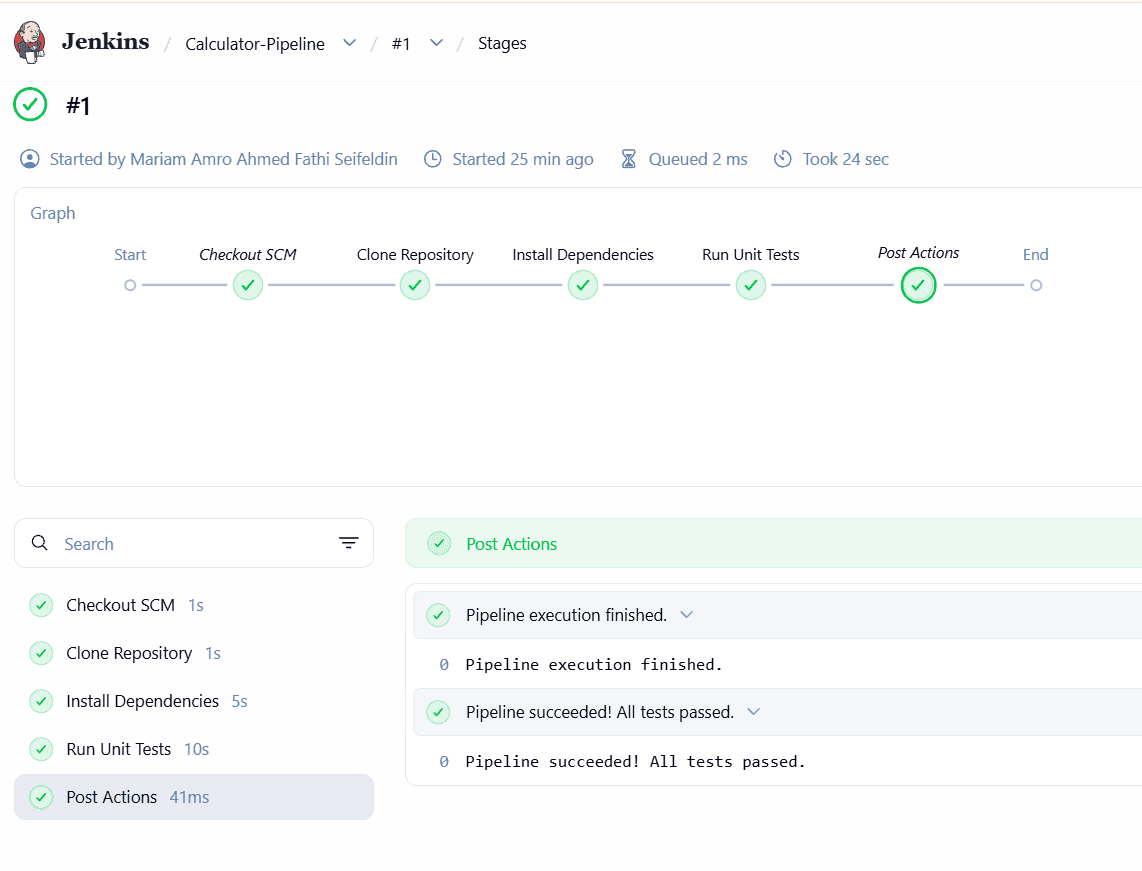Click the 5s duration of Install Dependencies
This screenshot has width=1142, height=871.
[x=240, y=701]
